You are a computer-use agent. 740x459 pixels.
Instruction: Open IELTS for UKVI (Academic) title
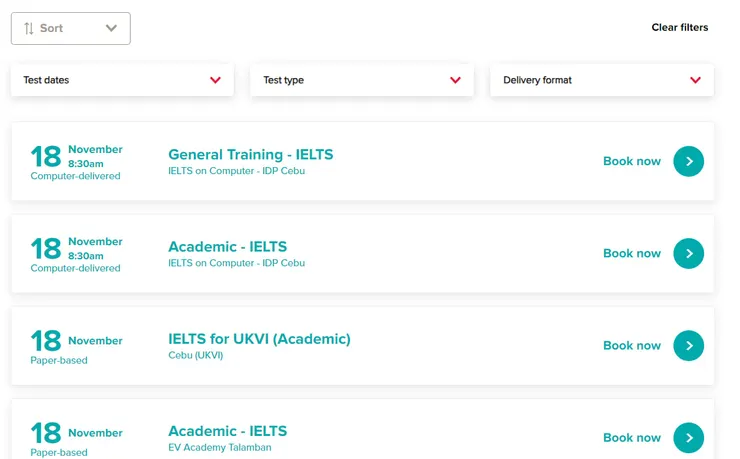(x=260, y=339)
